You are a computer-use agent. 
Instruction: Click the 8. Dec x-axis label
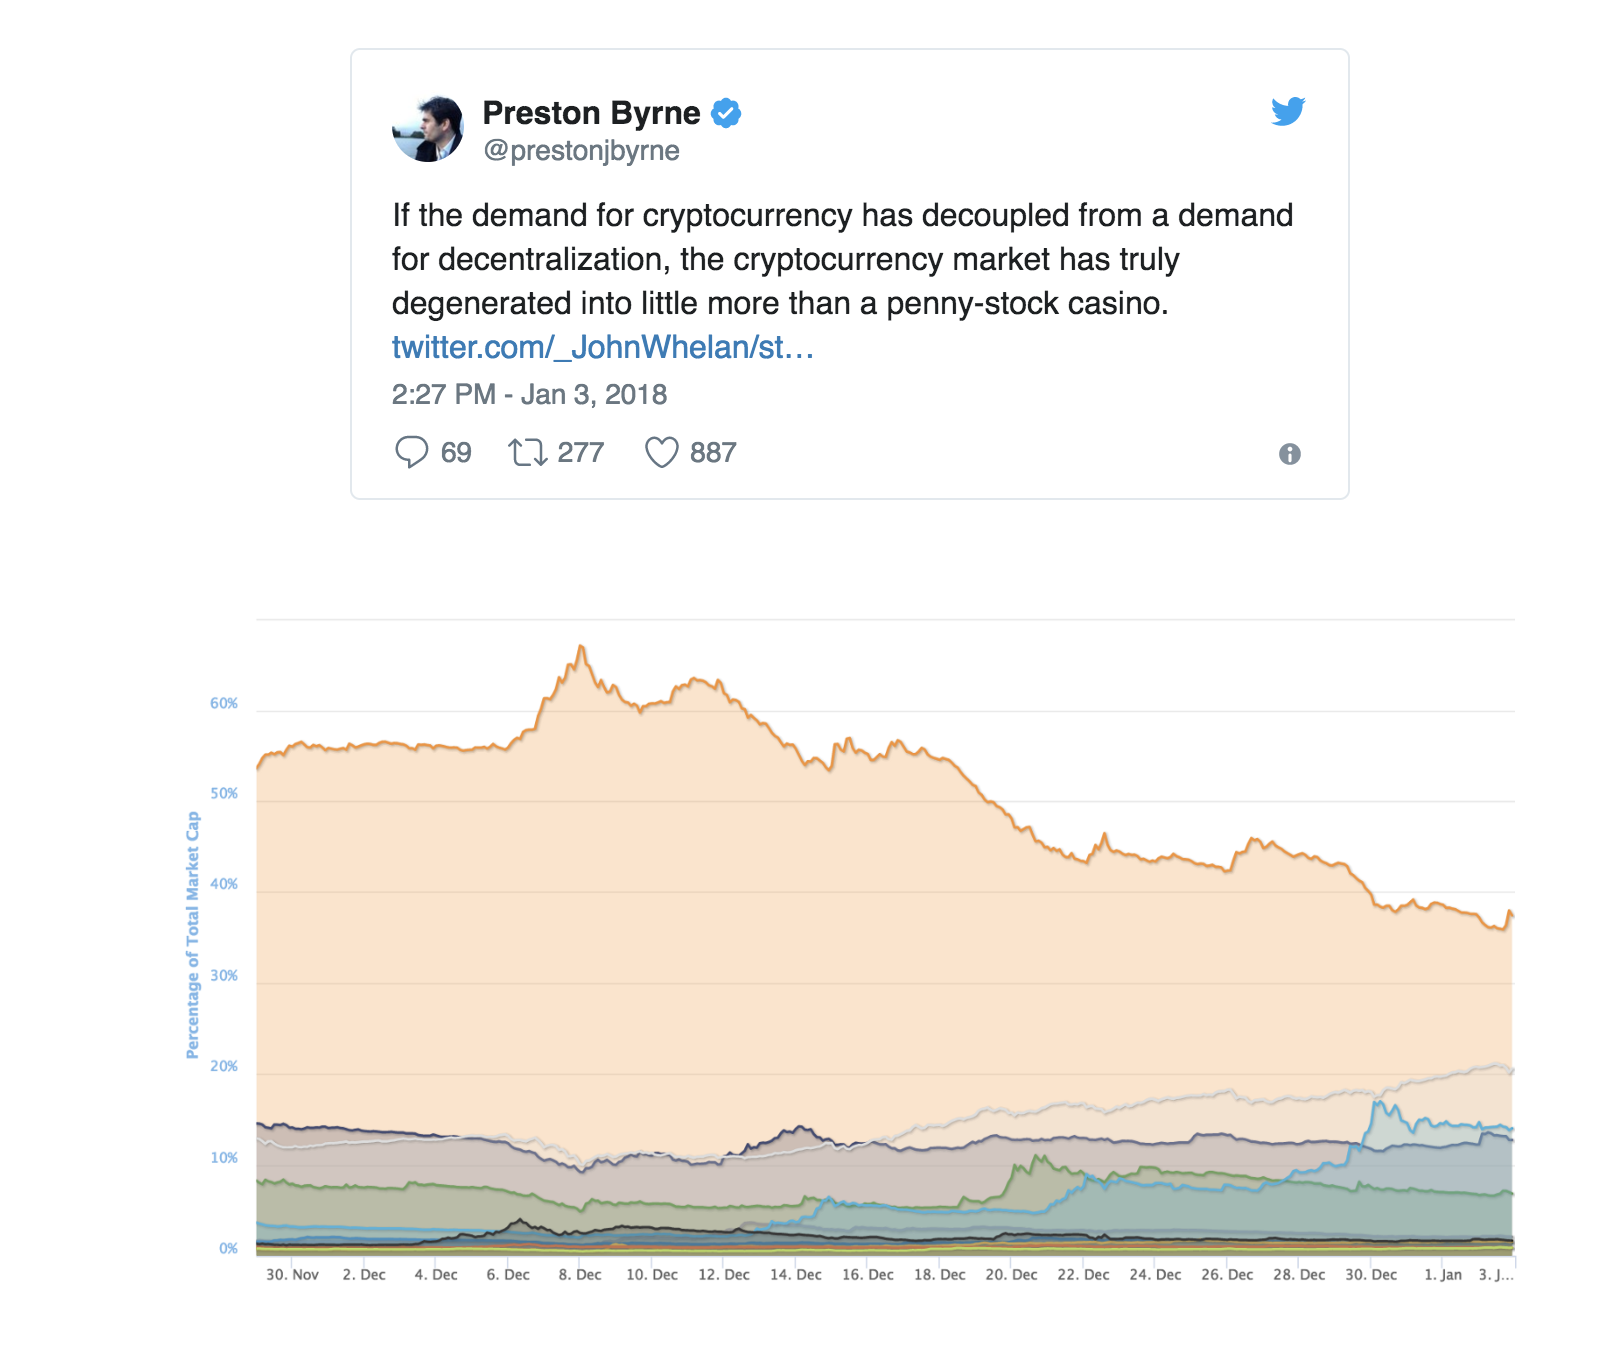tap(580, 1275)
